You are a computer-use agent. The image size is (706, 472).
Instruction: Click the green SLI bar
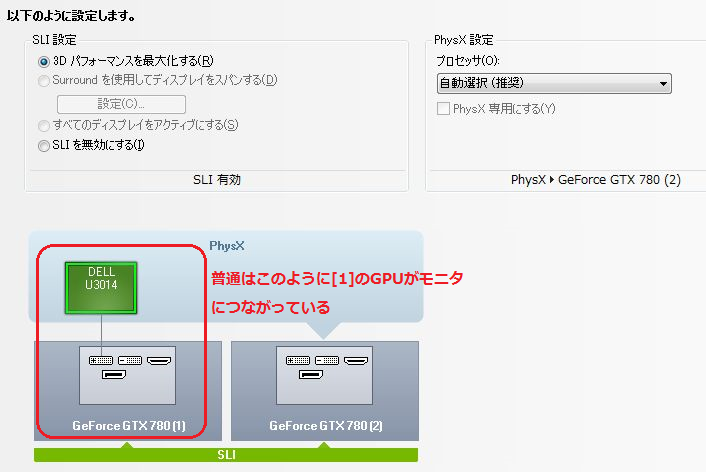click(226, 454)
